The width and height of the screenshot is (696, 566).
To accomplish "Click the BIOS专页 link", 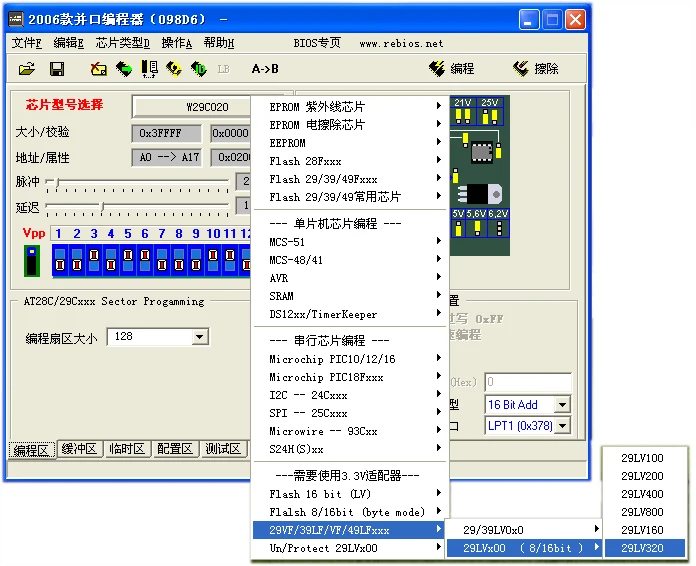I will (x=317, y=43).
